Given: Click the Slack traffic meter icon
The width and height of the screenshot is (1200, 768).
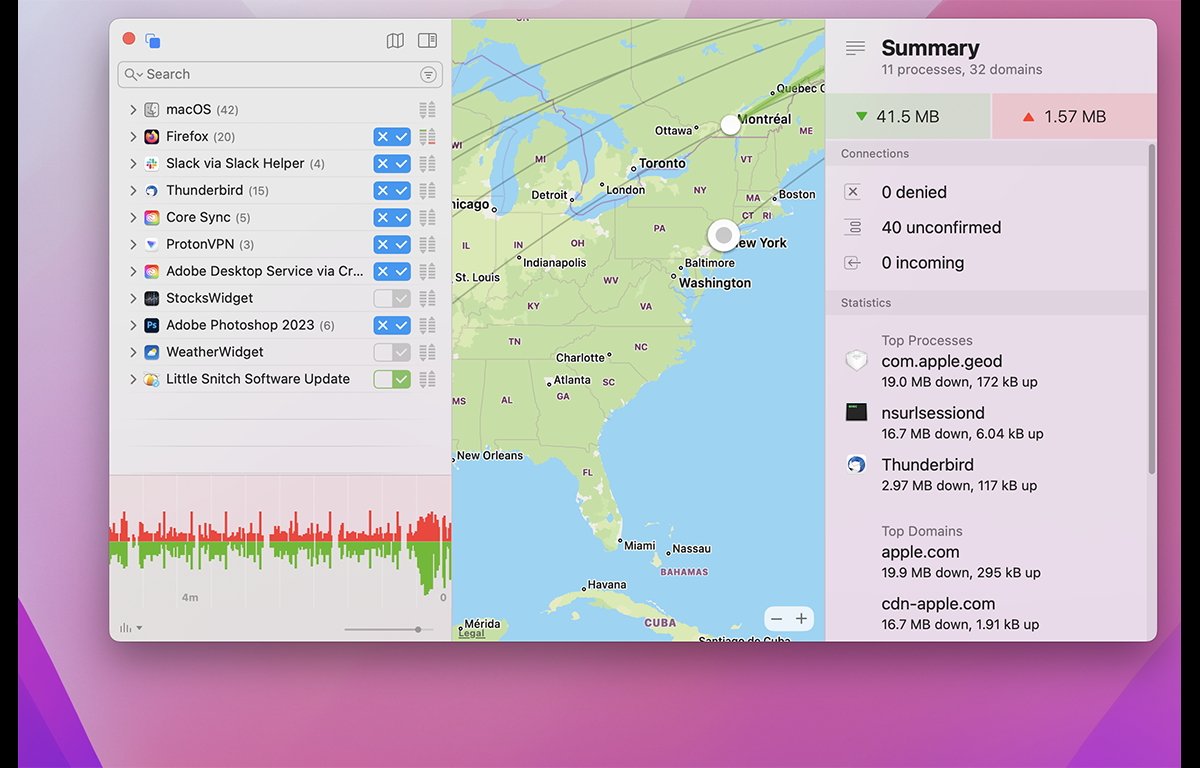Looking at the screenshot, I should 427,164.
